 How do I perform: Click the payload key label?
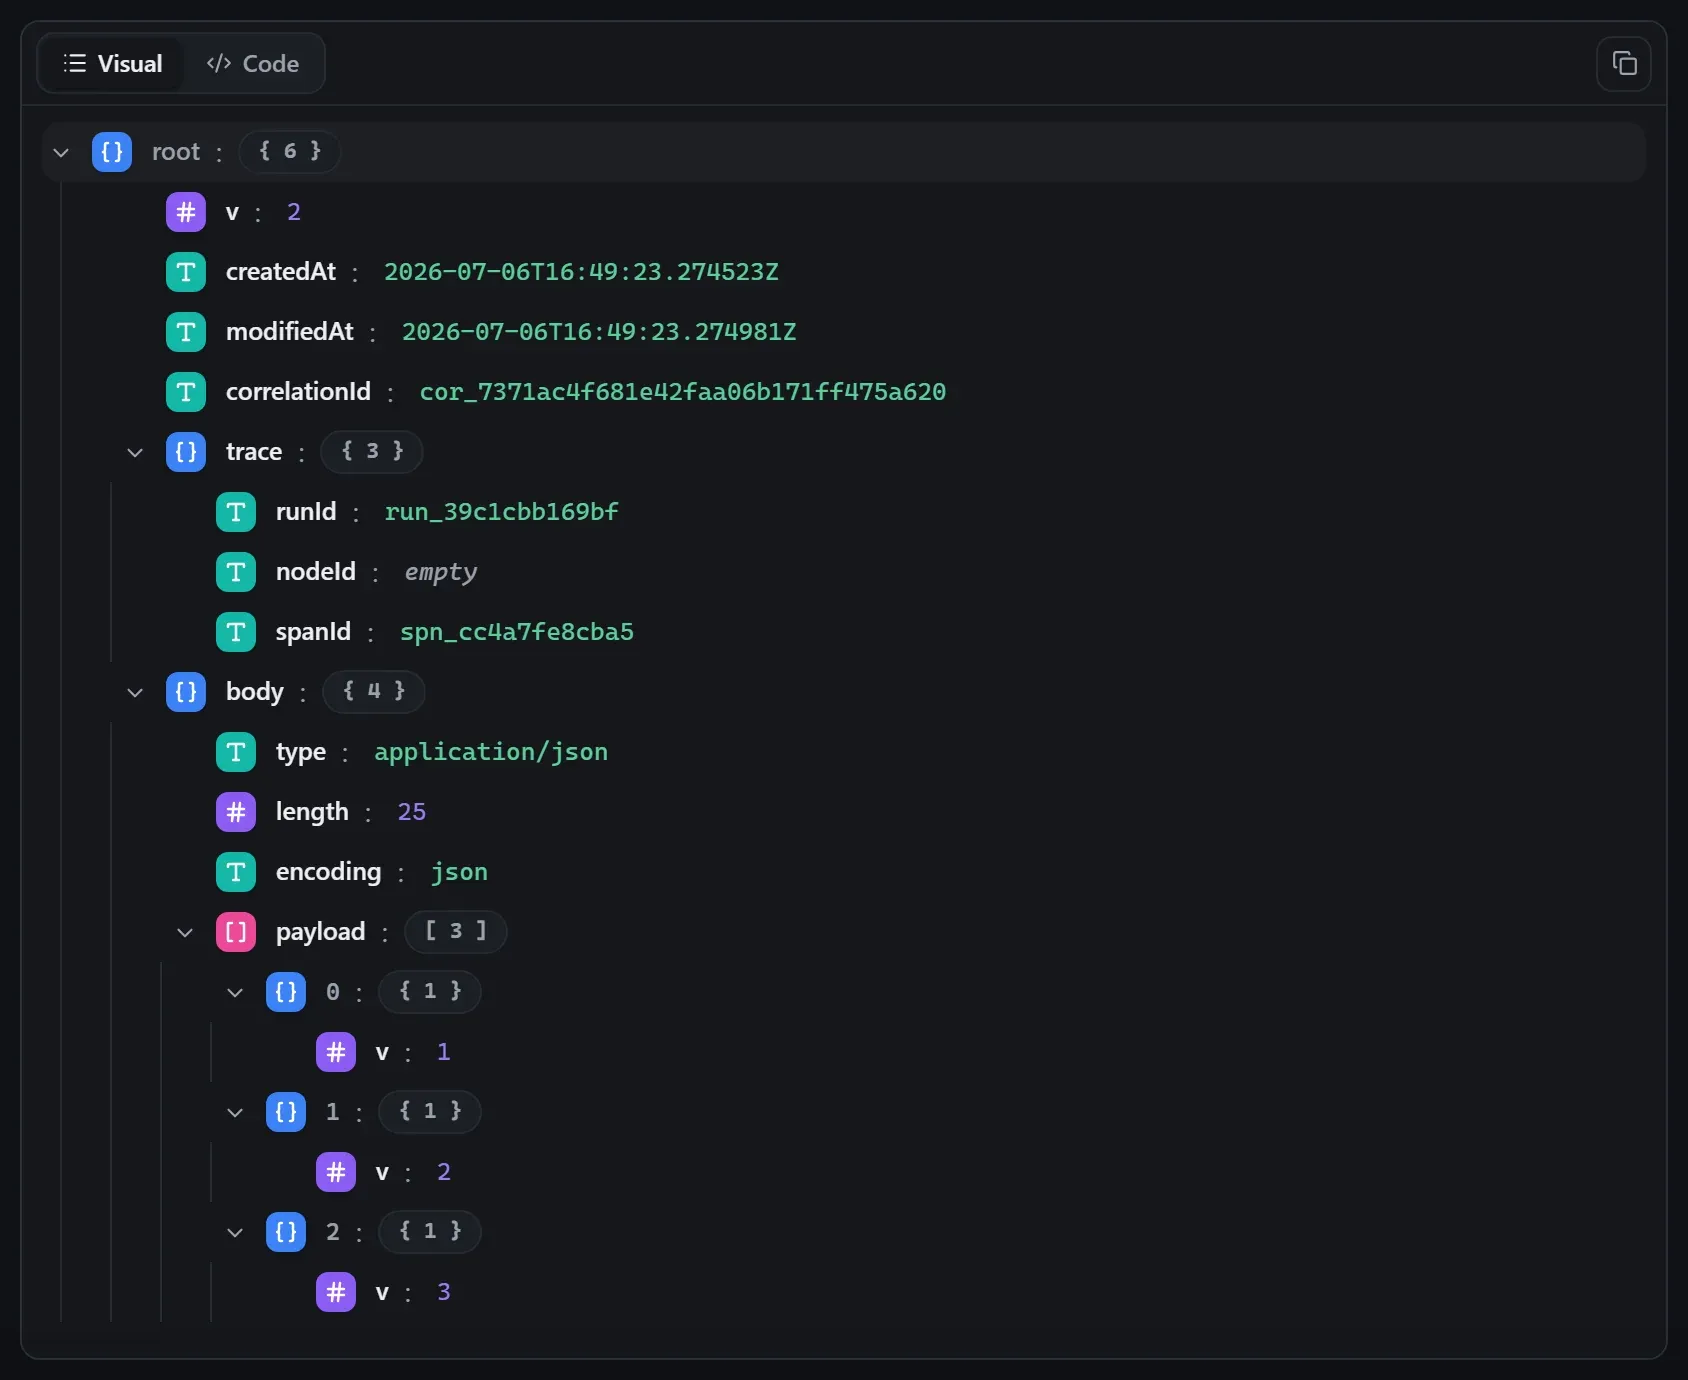(x=321, y=932)
